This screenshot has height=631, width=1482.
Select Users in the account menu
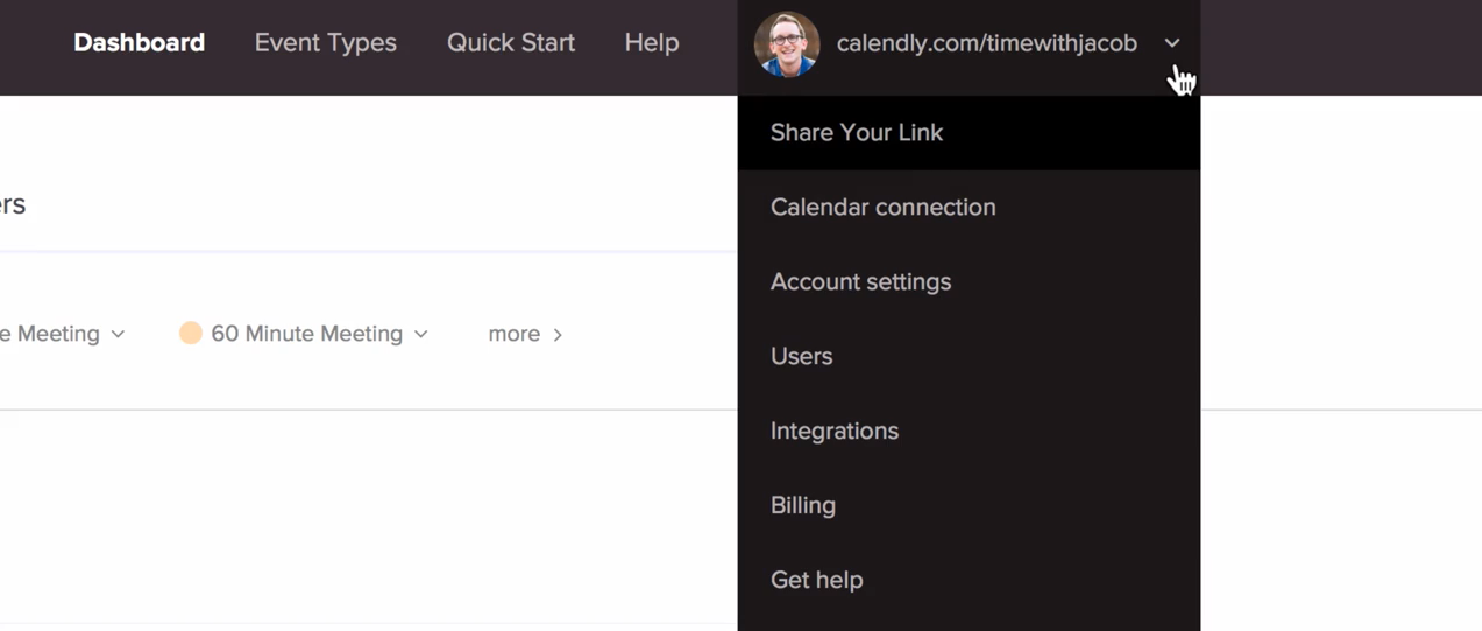(969, 356)
